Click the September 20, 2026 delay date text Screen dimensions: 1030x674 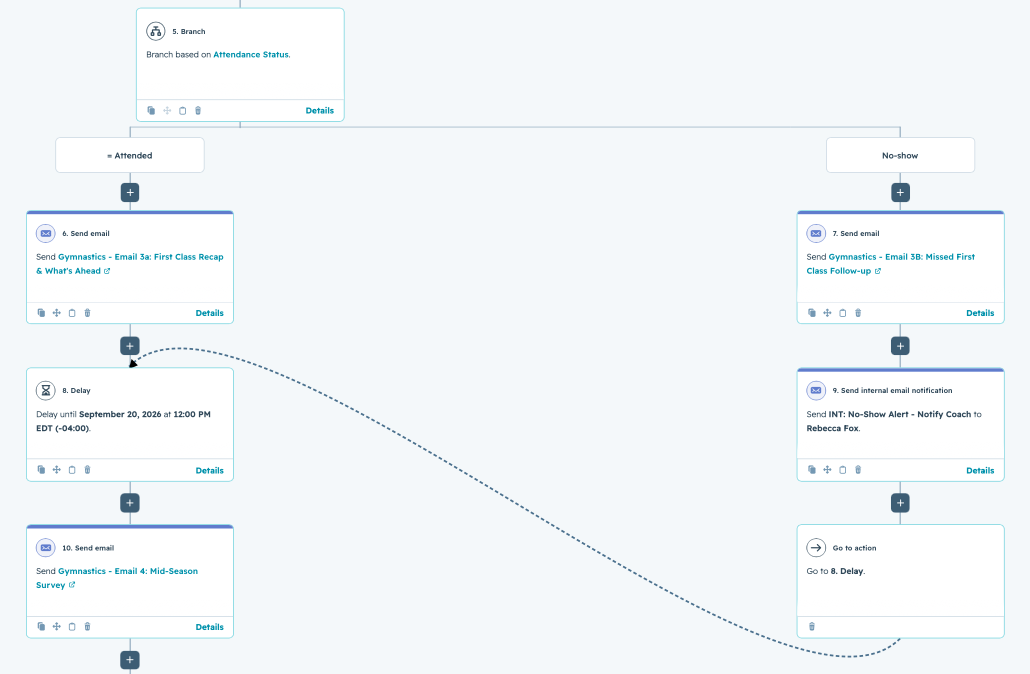click(x=120, y=414)
